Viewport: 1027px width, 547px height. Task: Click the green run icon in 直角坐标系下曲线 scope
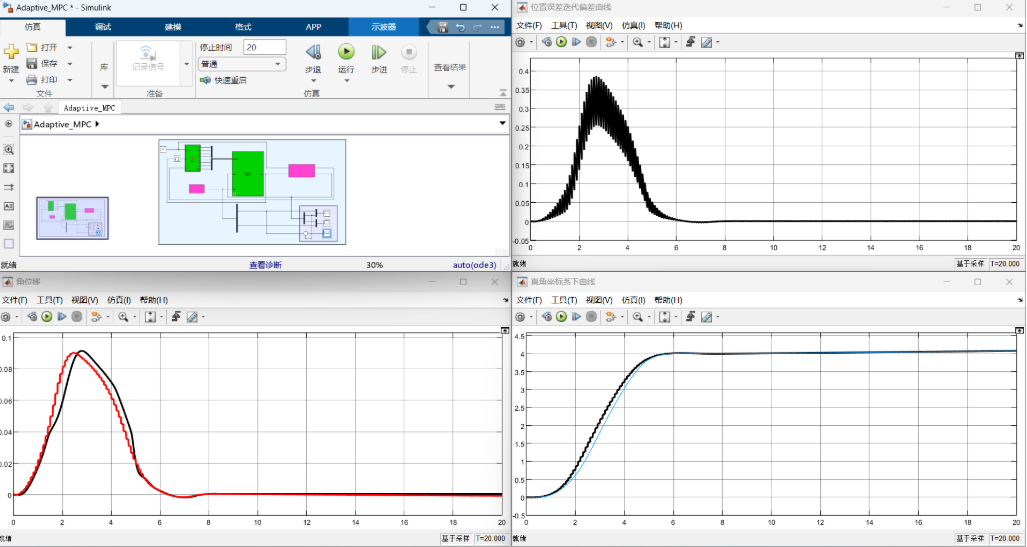(561, 317)
